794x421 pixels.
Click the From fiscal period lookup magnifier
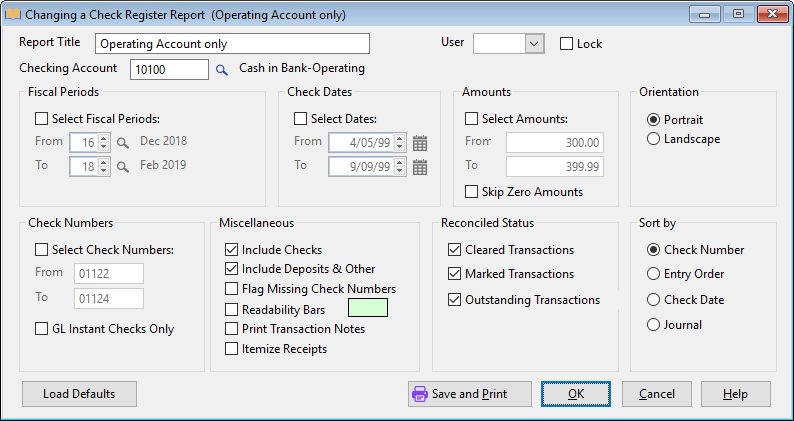point(123,142)
